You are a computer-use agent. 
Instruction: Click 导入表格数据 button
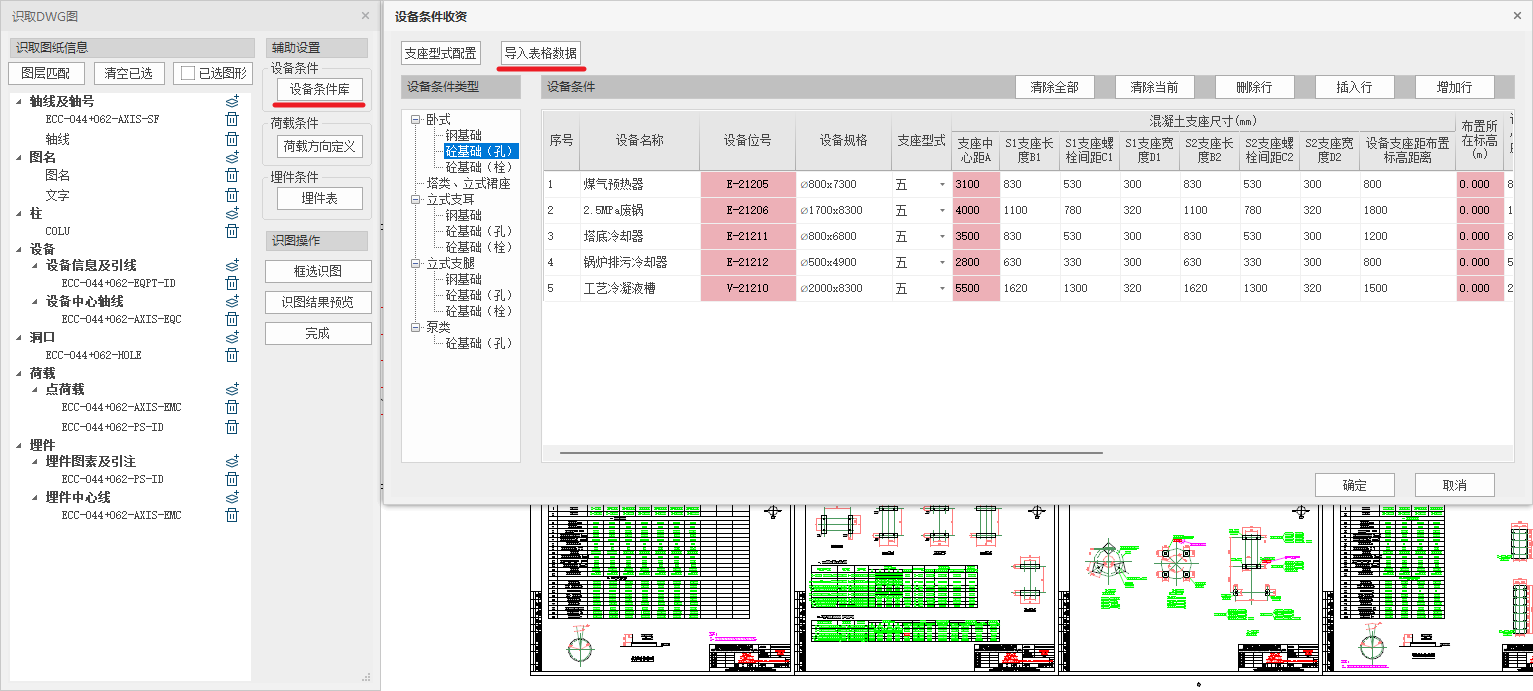tap(540, 54)
